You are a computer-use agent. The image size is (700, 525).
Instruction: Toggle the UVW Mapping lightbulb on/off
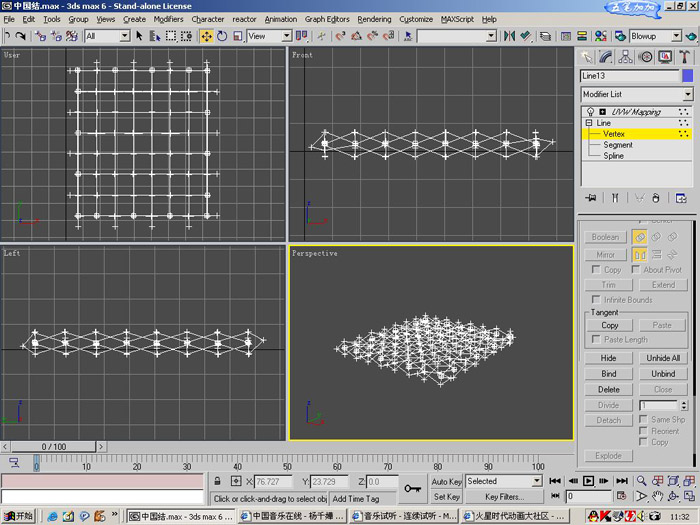point(590,112)
